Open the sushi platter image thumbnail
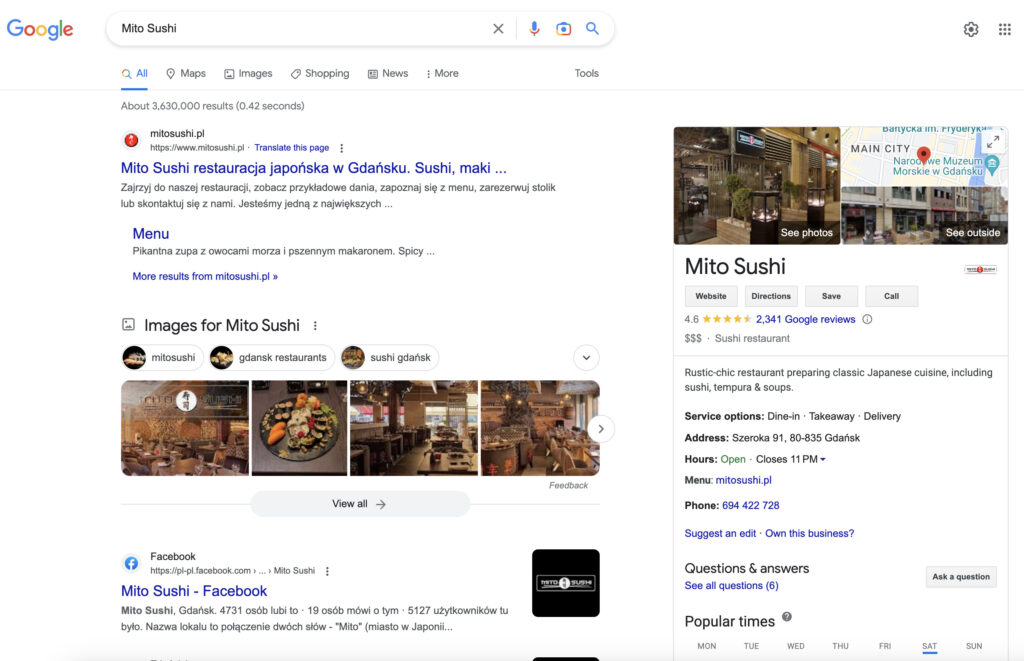Image resolution: width=1024 pixels, height=661 pixels. [300, 428]
